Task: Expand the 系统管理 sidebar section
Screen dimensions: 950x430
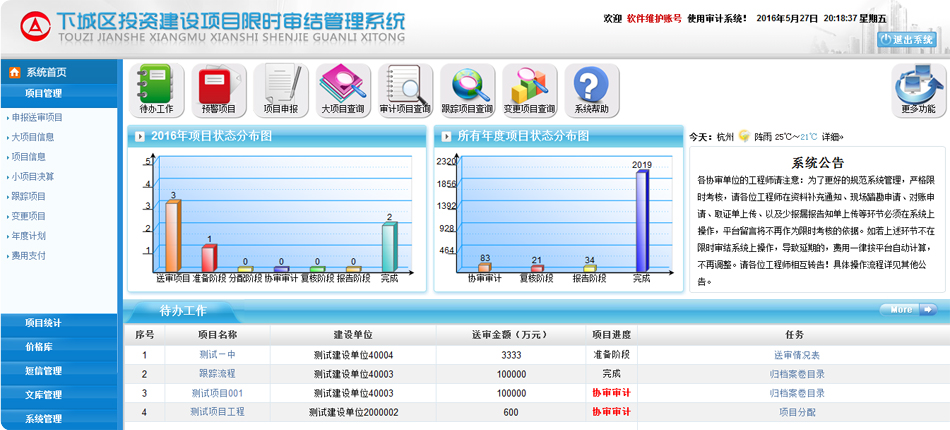Action: click(x=43, y=419)
